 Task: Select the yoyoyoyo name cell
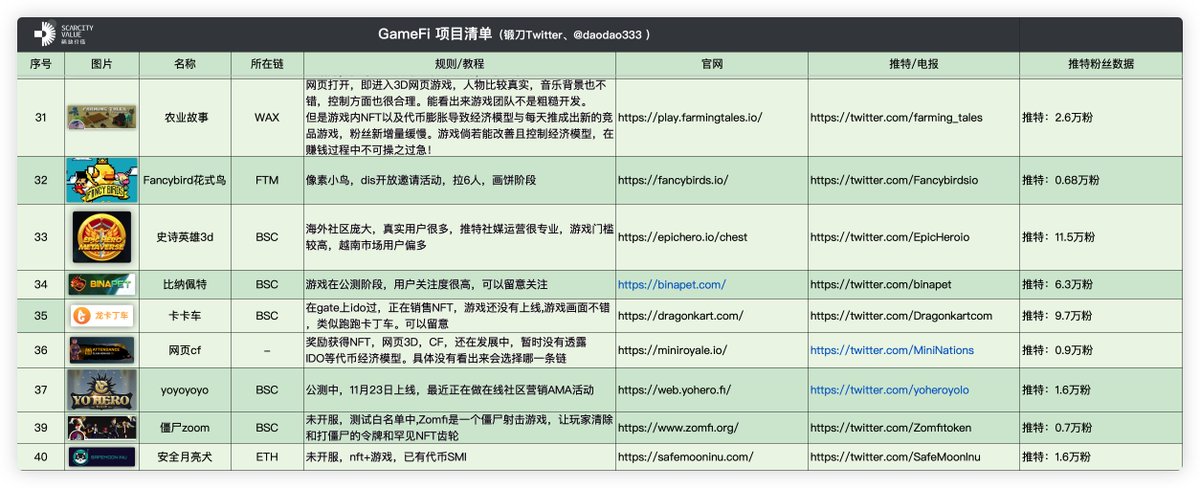[x=185, y=390]
